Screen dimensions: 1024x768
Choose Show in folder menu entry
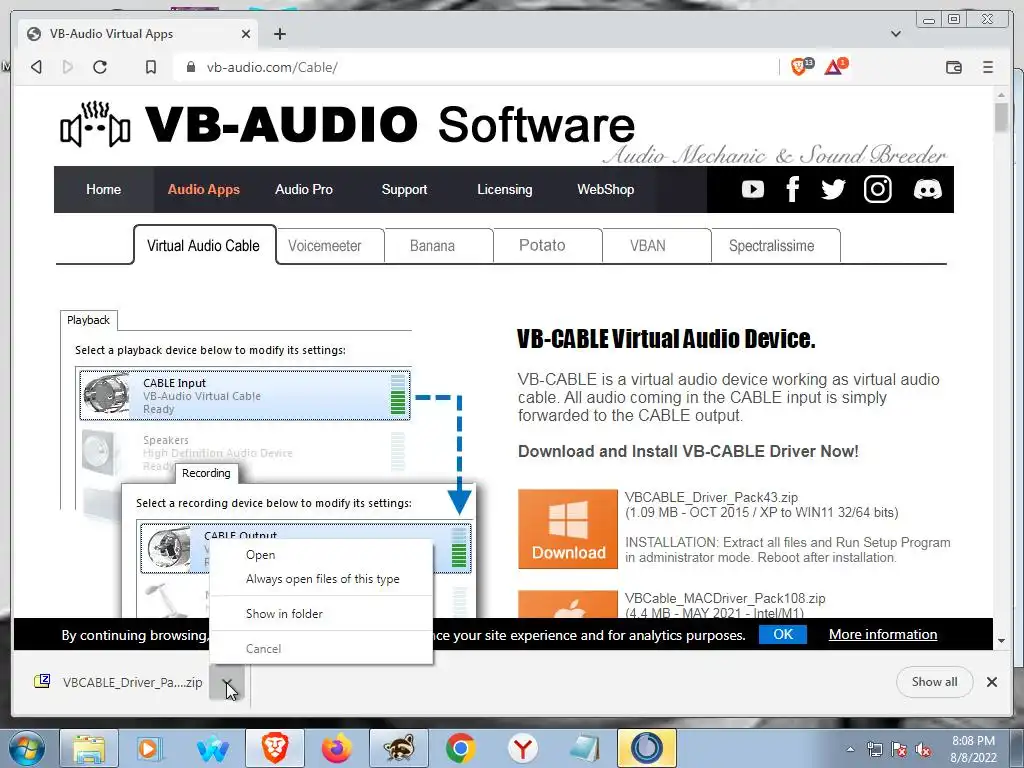321,614
